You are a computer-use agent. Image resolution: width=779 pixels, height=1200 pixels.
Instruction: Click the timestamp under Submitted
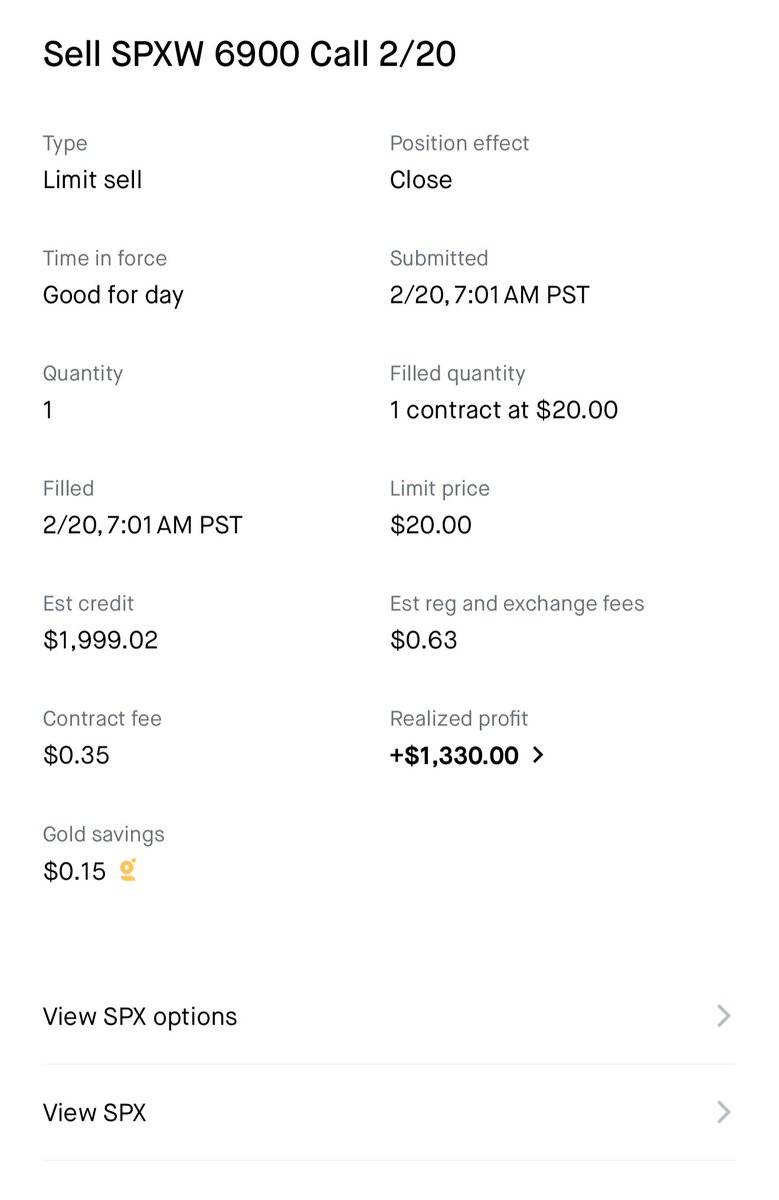pos(489,295)
